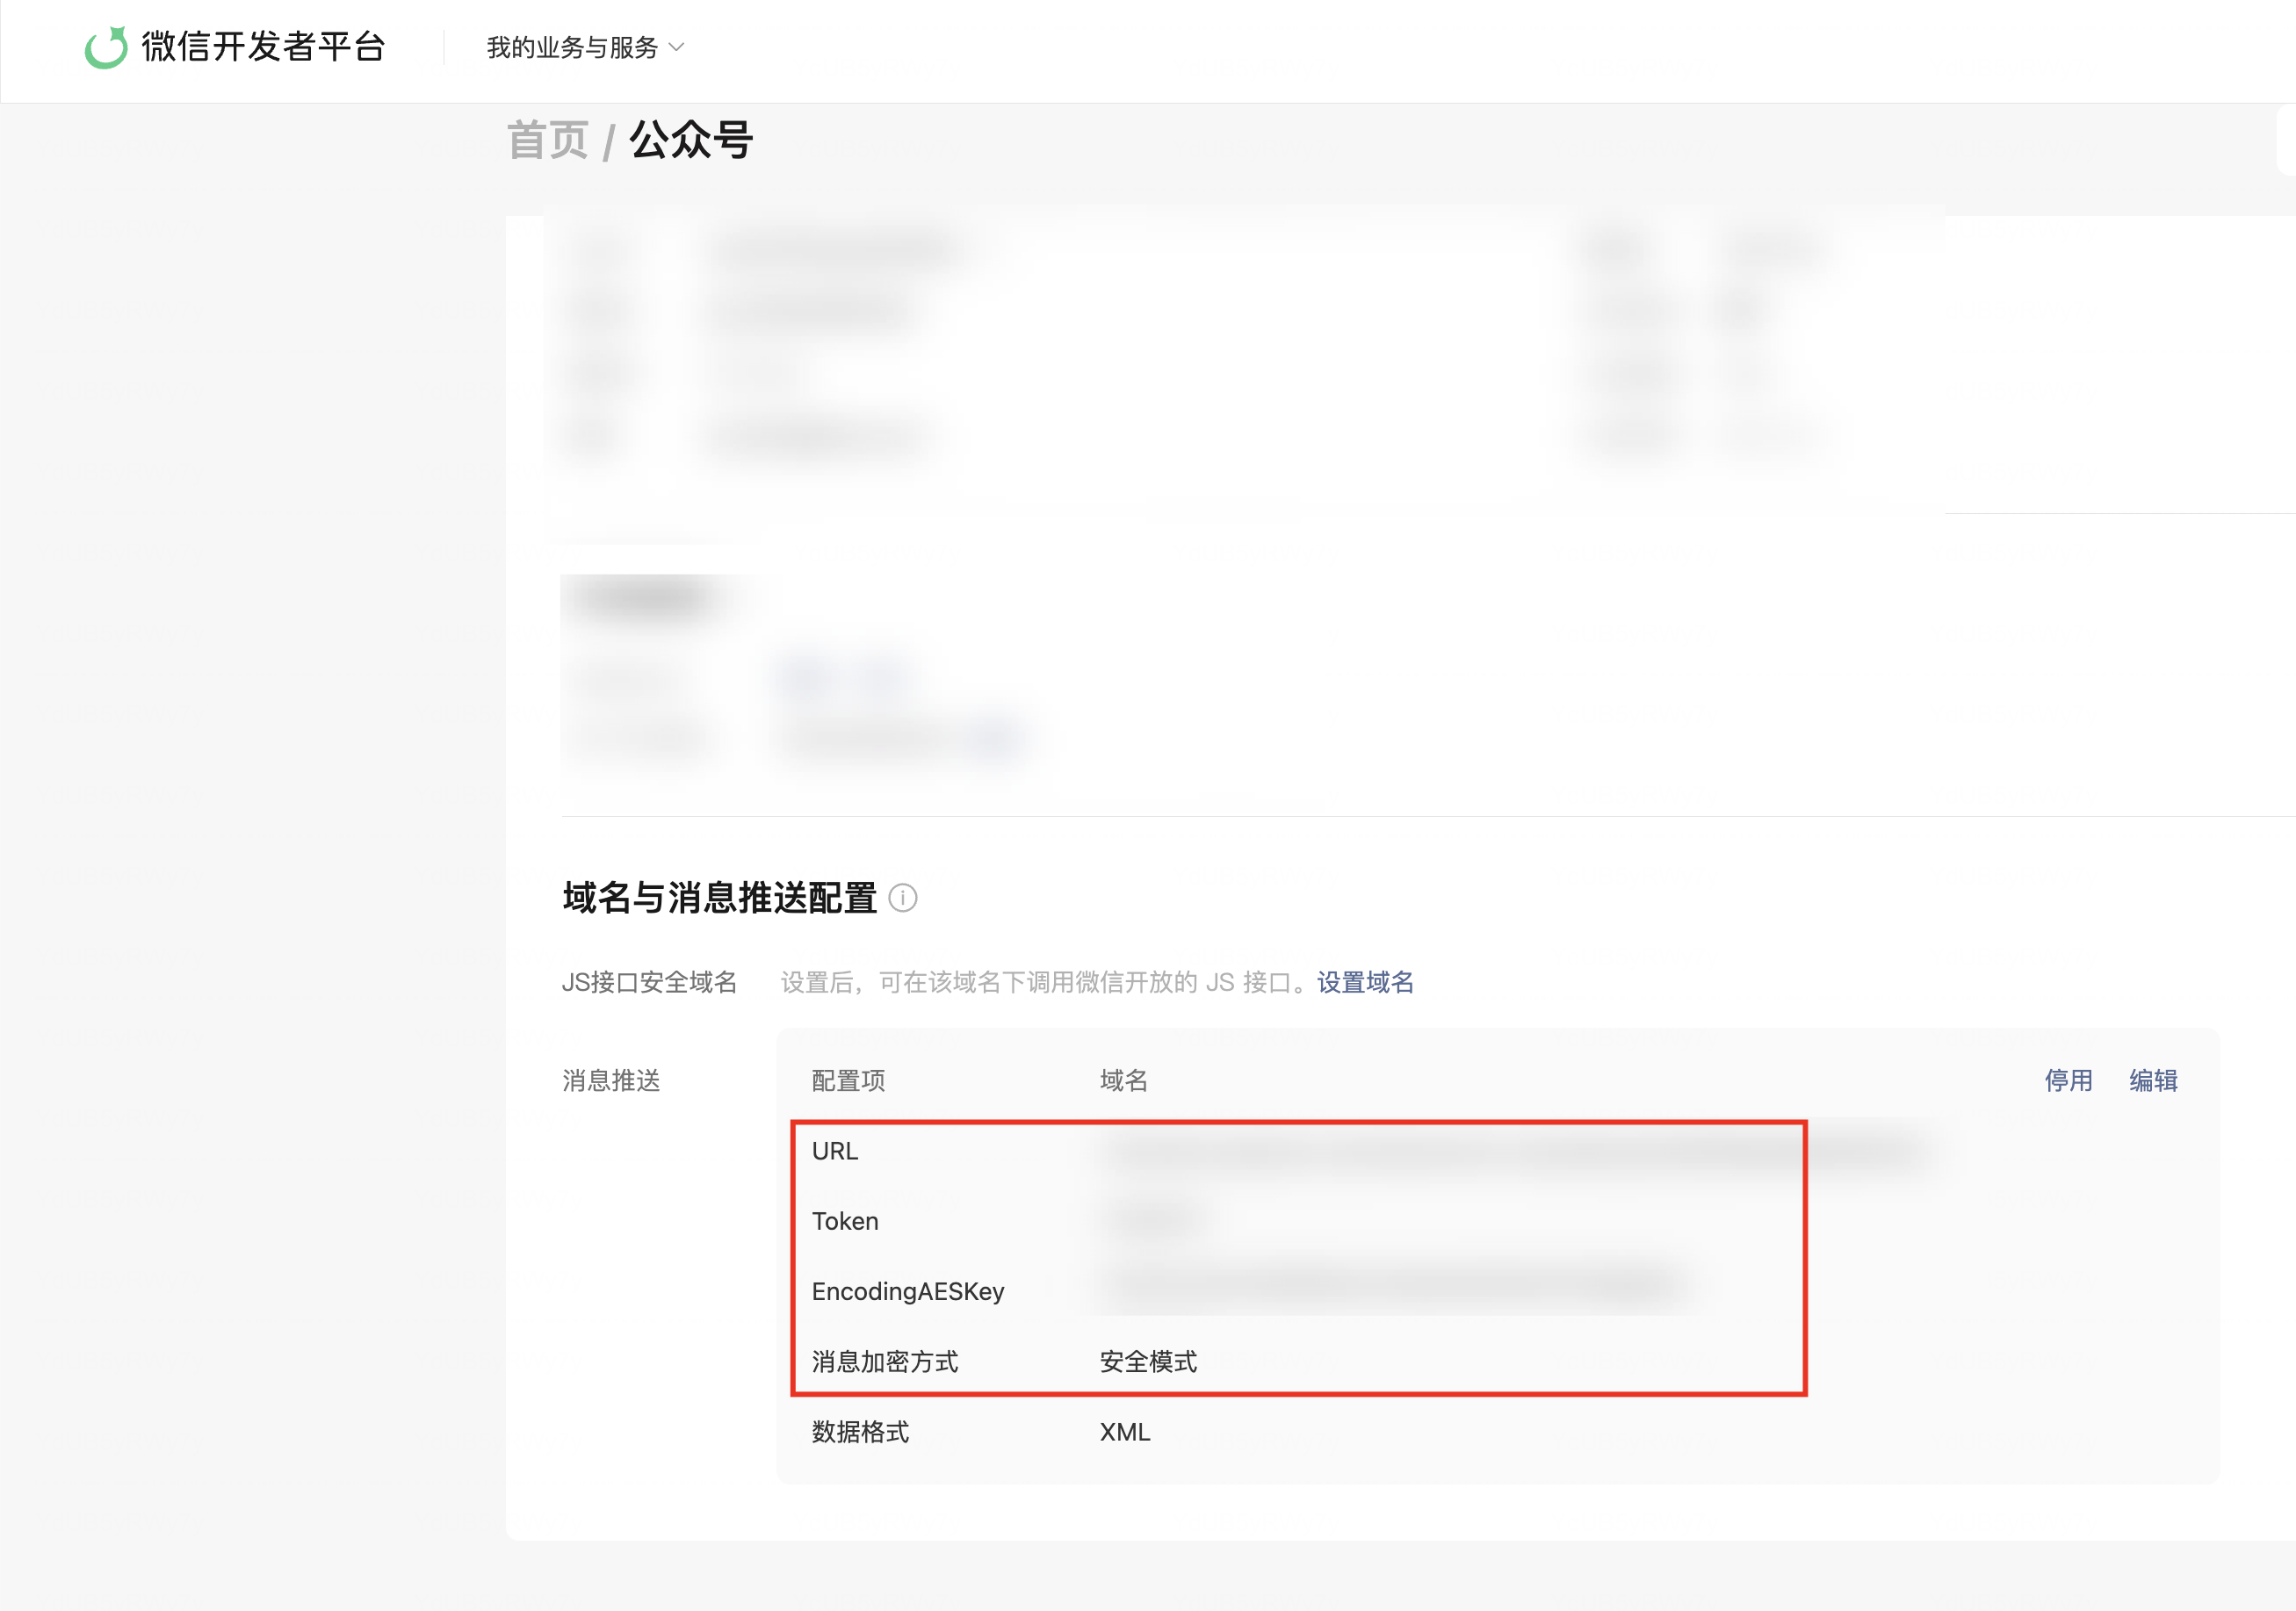The width and height of the screenshot is (2296, 1611).
Task: Click the info icon beside 域名与消息推送配置
Action: [x=902, y=898]
